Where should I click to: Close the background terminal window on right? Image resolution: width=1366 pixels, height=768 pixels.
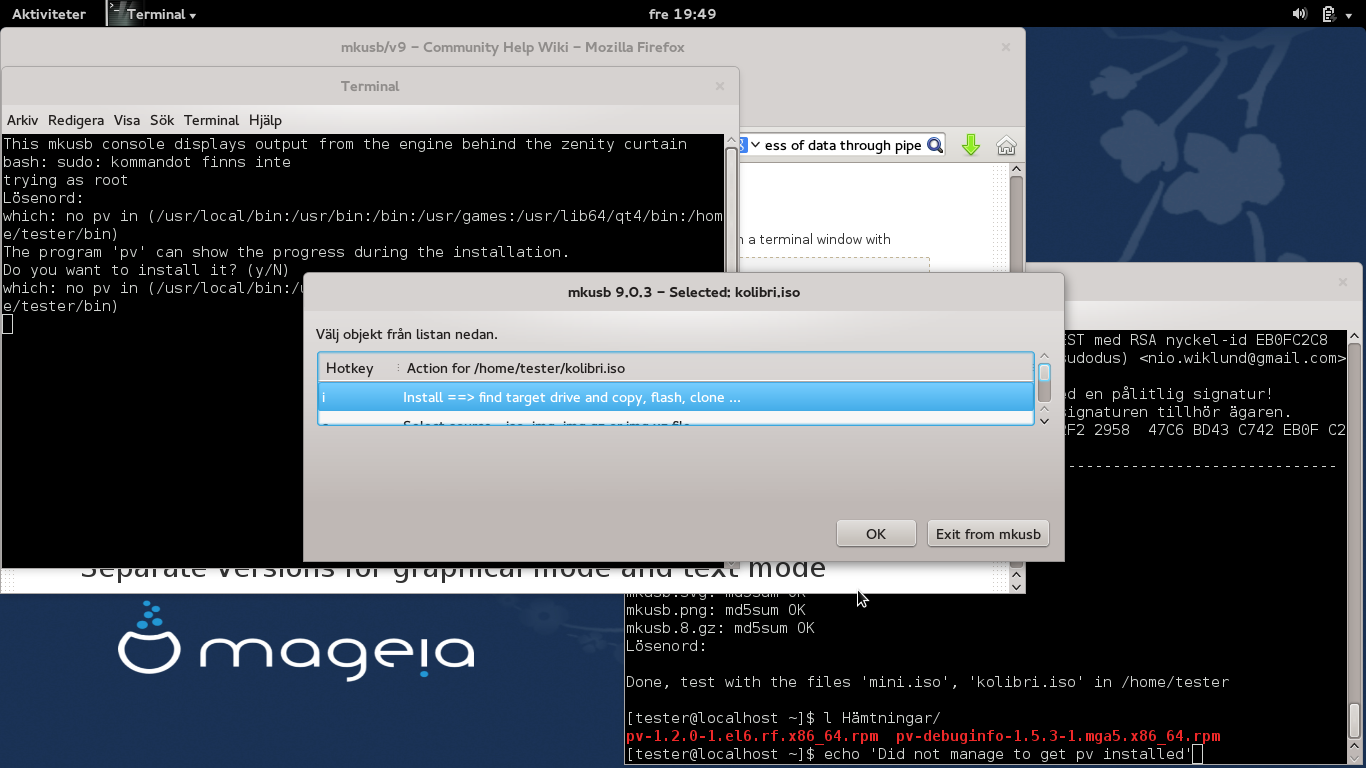tap(1343, 283)
